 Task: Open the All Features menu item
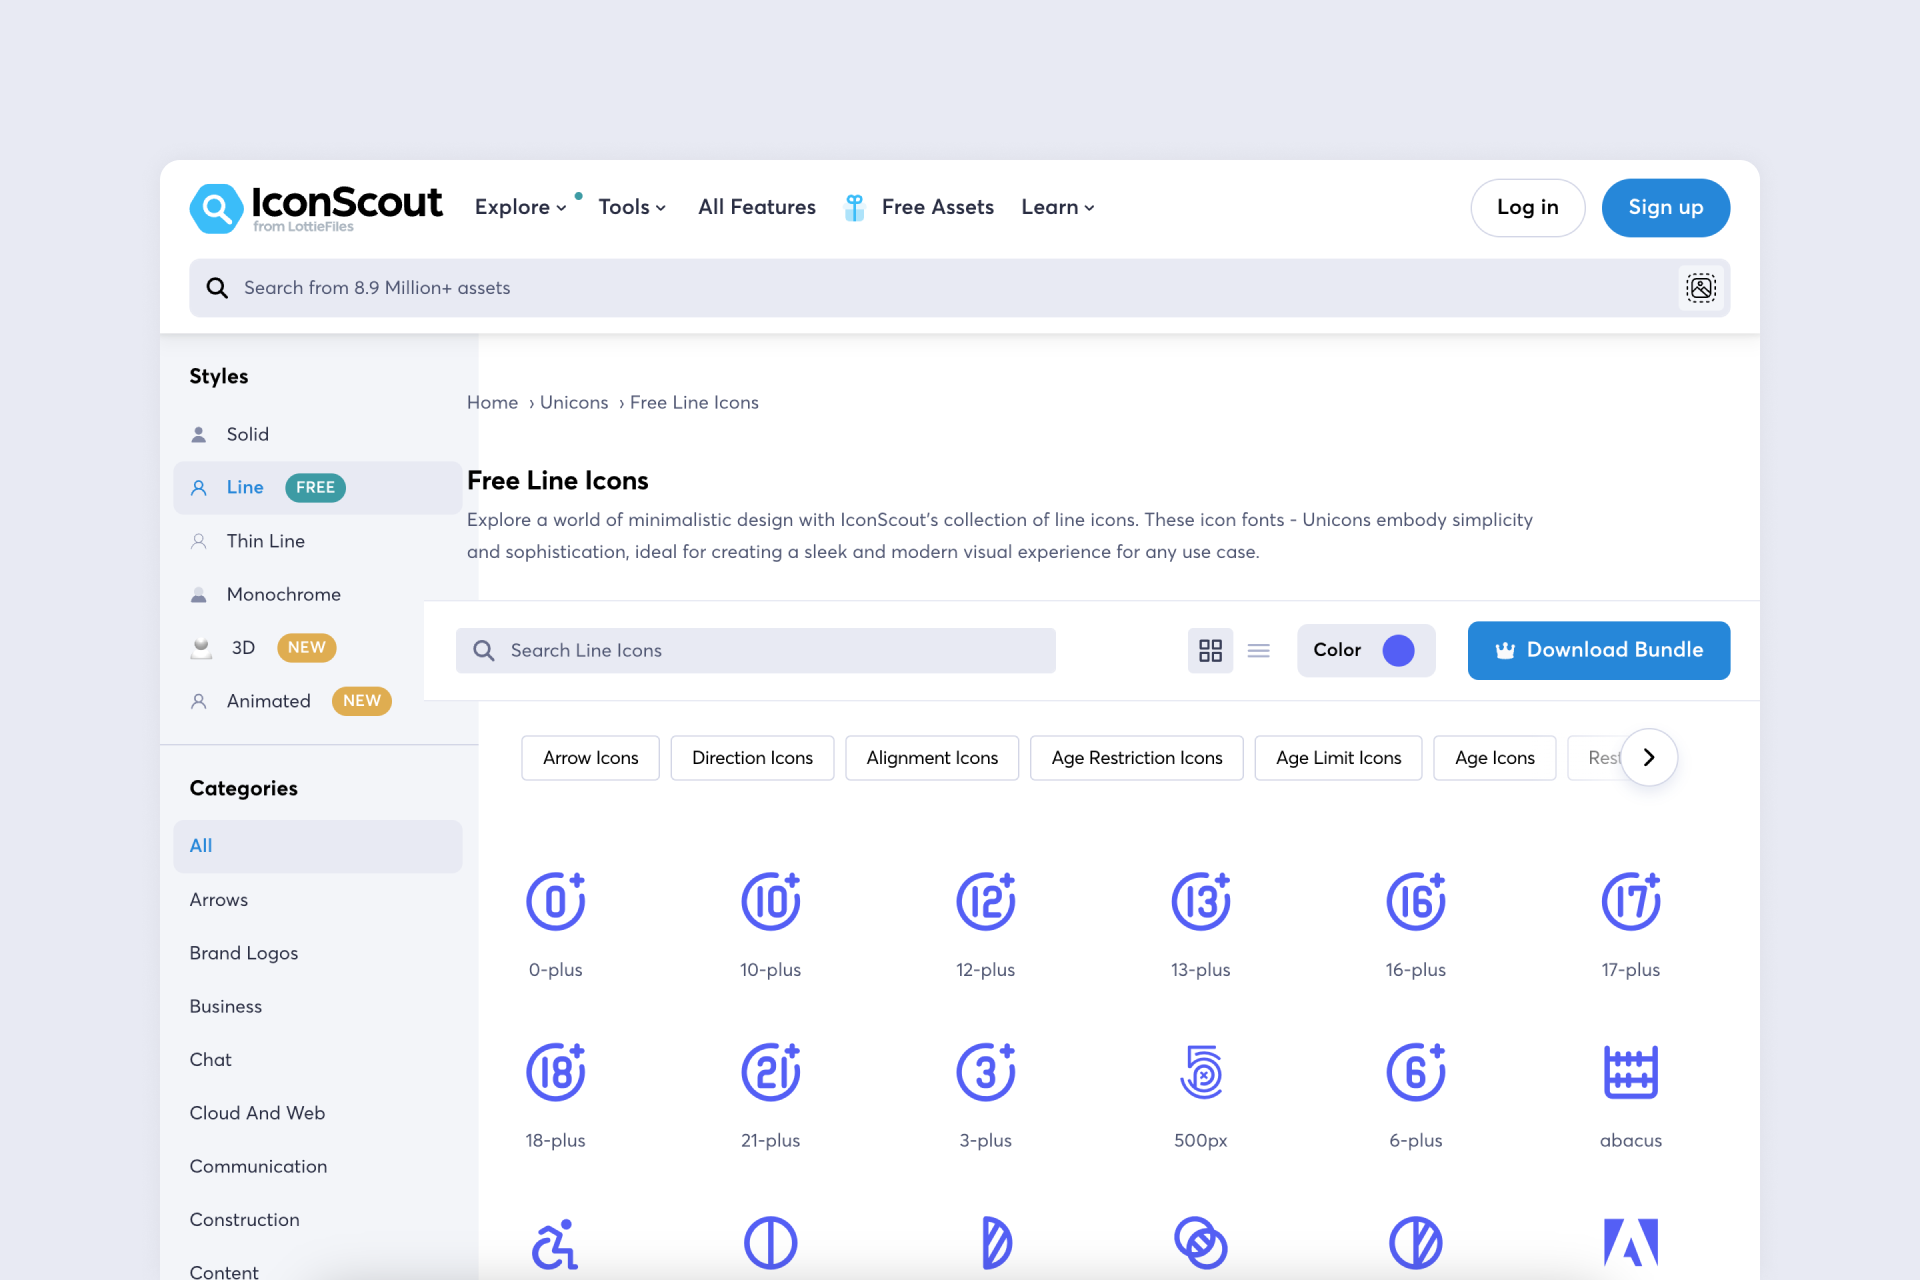point(757,207)
